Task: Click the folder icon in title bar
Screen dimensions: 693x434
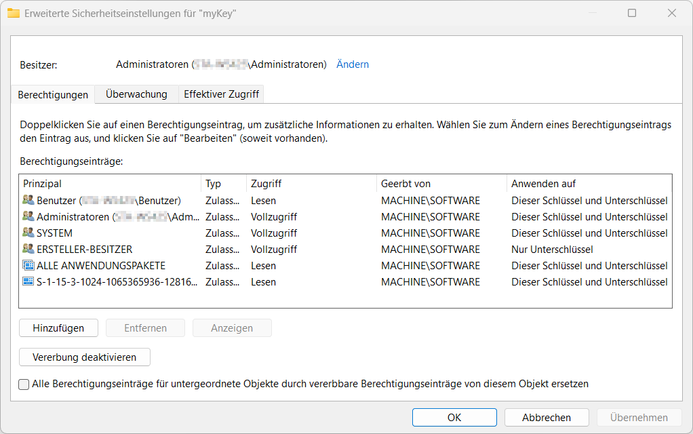Action: point(11,13)
